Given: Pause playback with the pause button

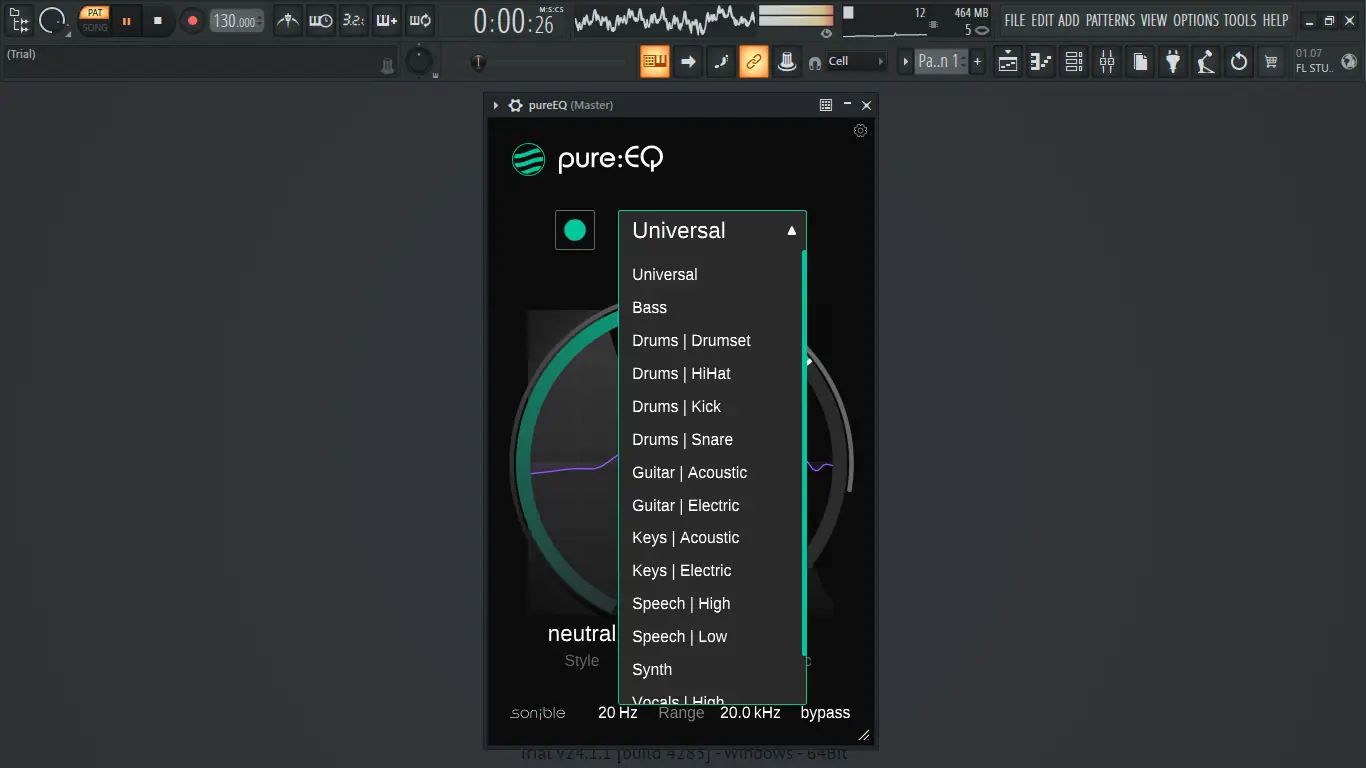Looking at the screenshot, I should point(126,20).
